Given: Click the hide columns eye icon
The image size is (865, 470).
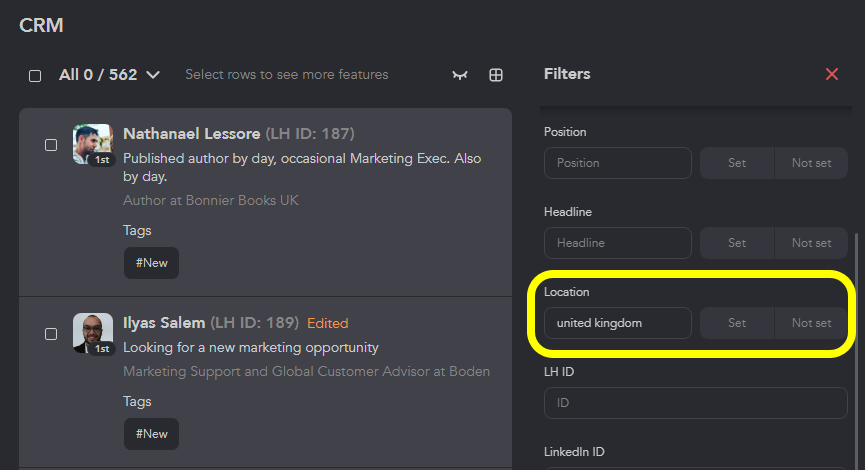Looking at the screenshot, I should coord(460,75).
